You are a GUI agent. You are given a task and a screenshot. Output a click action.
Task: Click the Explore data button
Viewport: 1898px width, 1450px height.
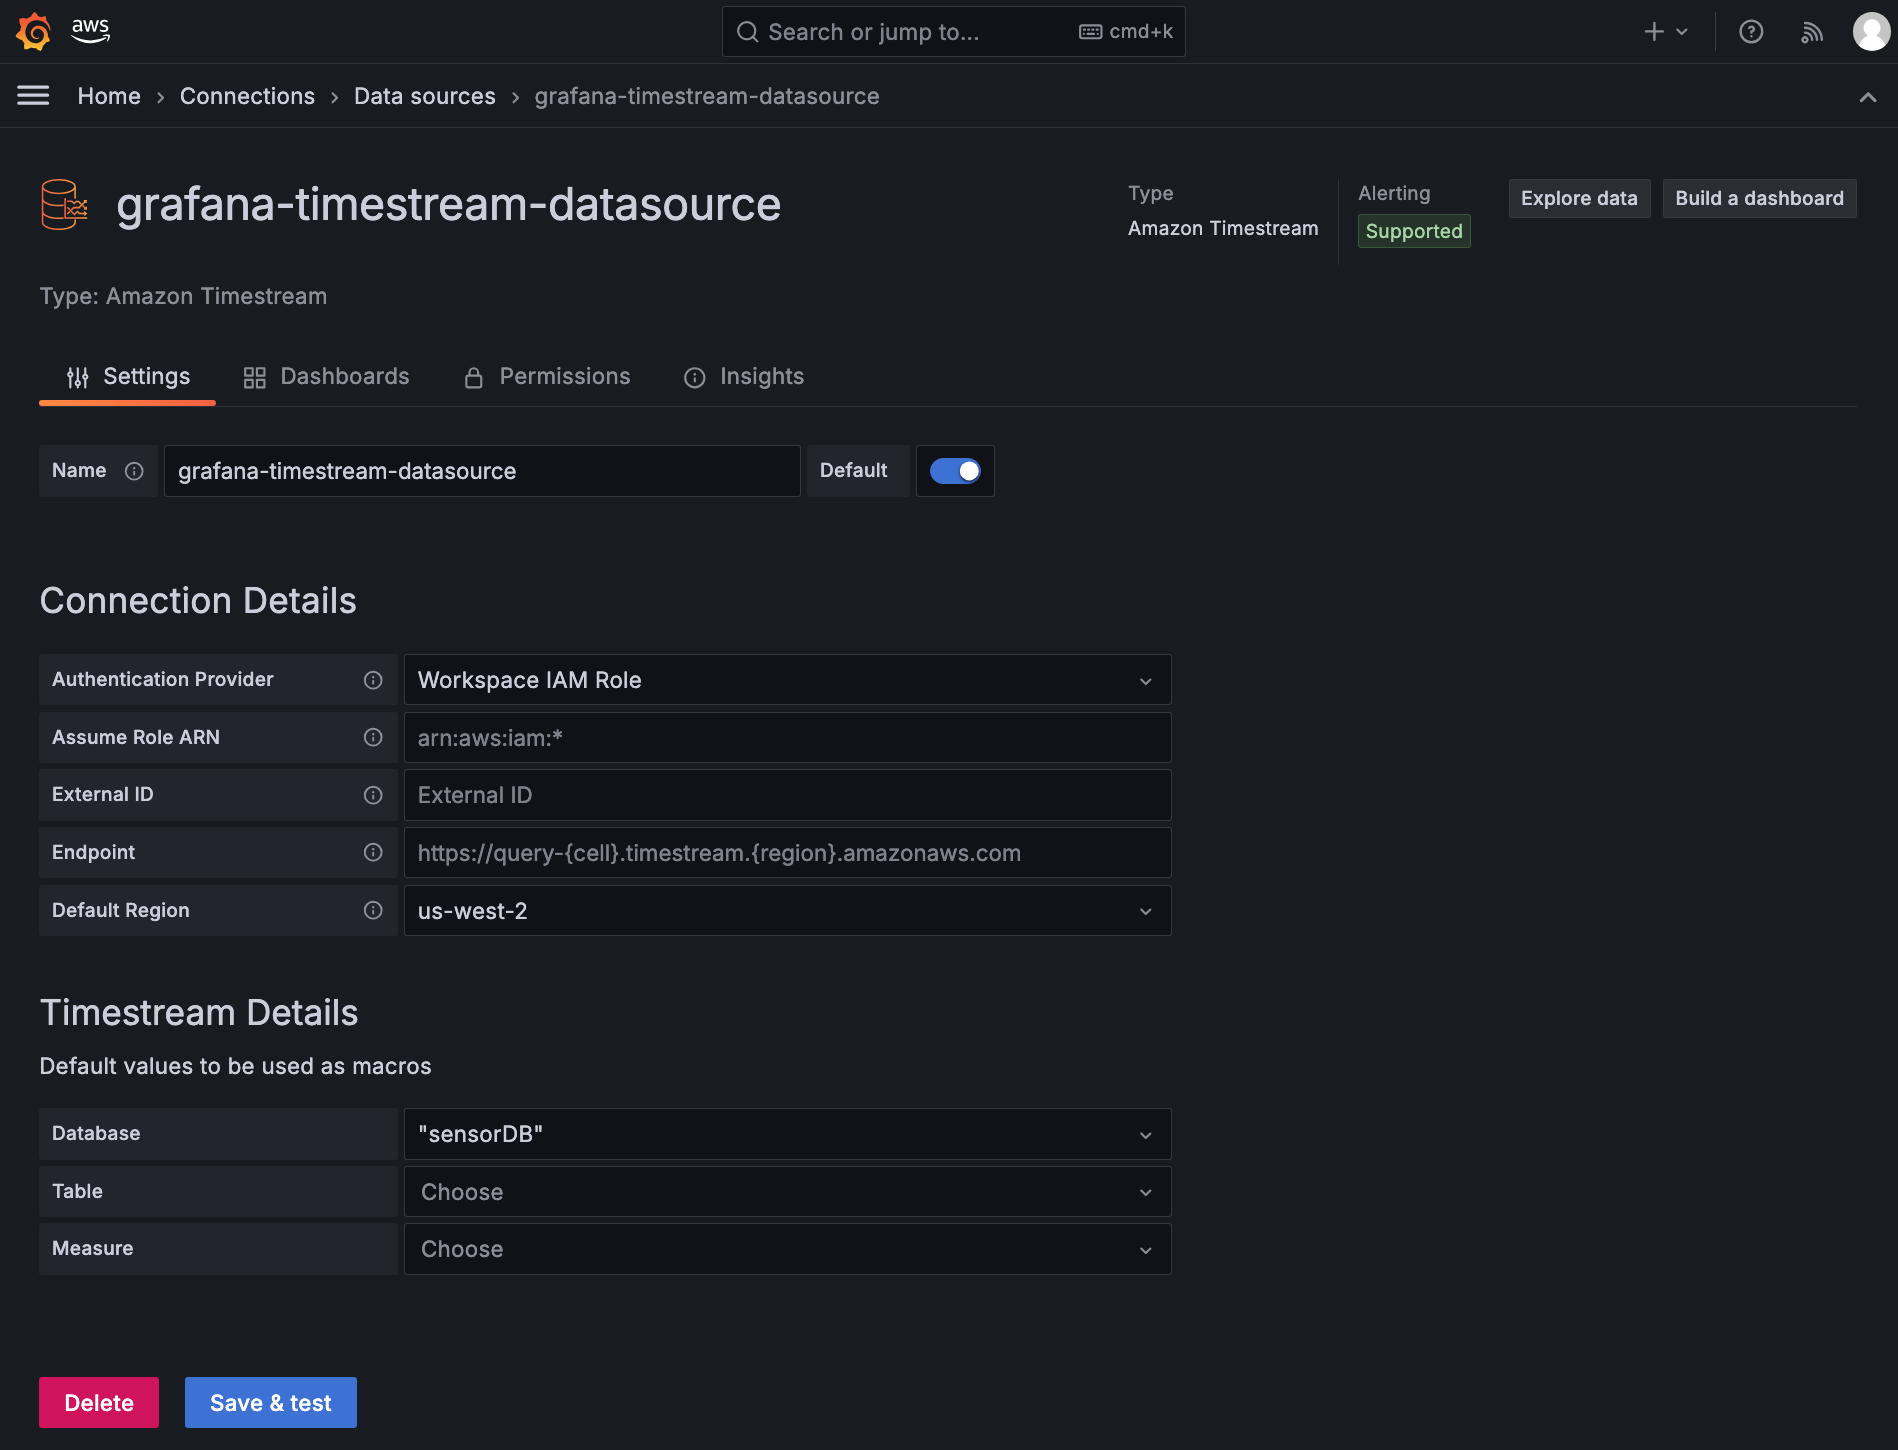click(1579, 198)
